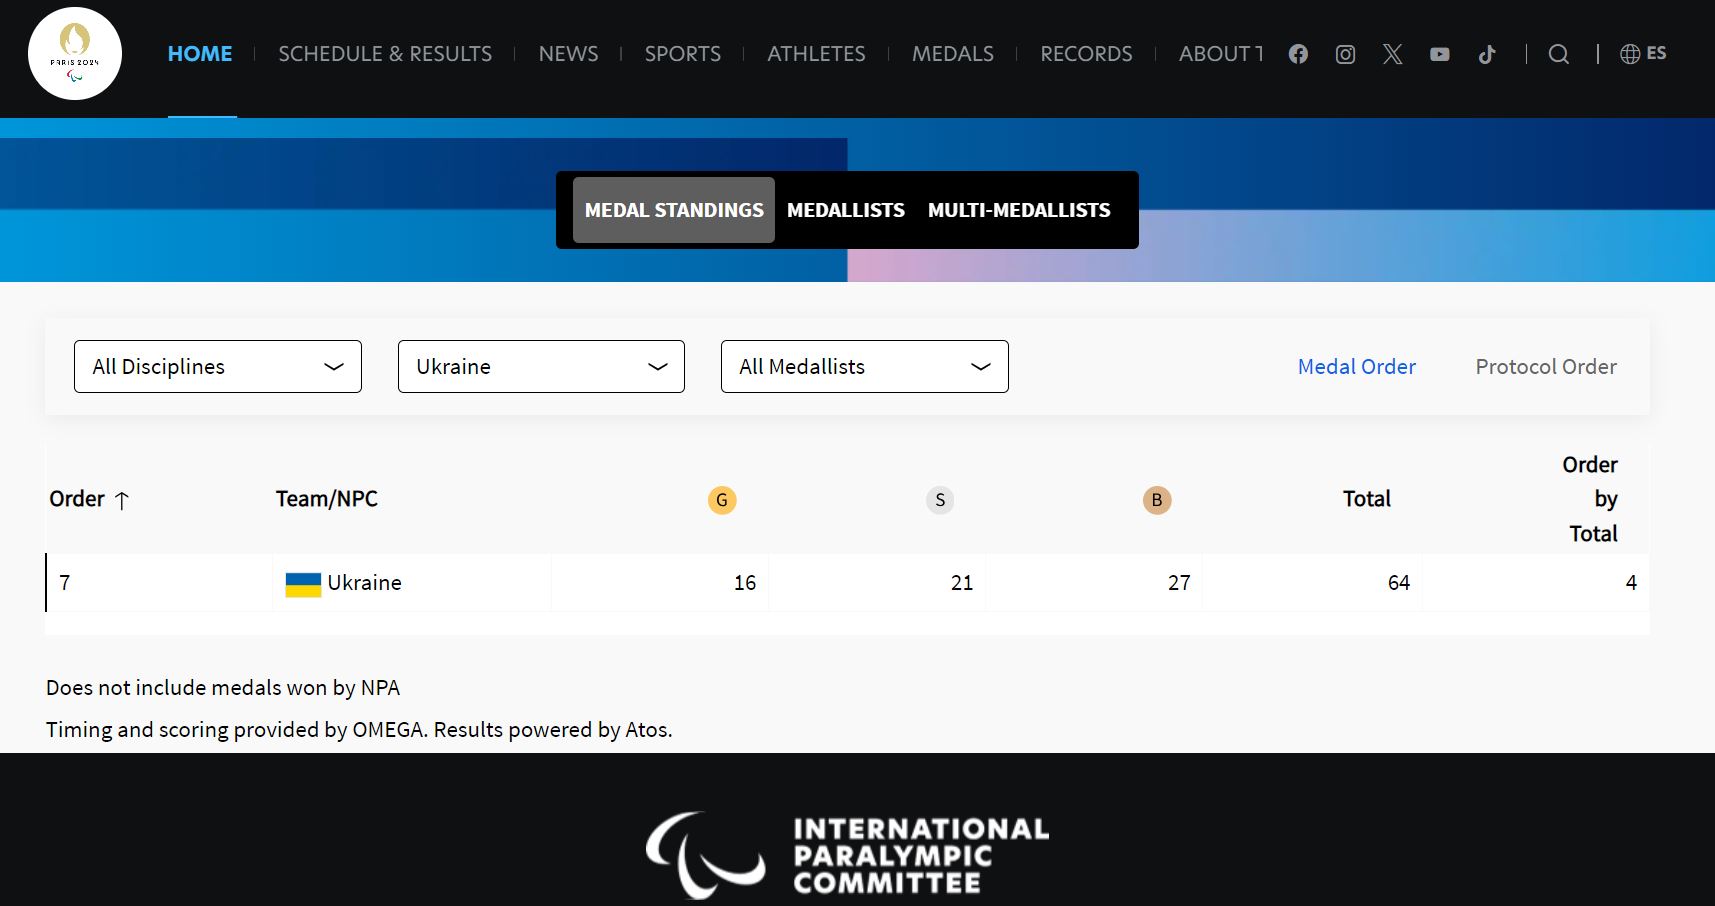
Task: Click Ukraine's gold count 16
Action: (x=745, y=583)
